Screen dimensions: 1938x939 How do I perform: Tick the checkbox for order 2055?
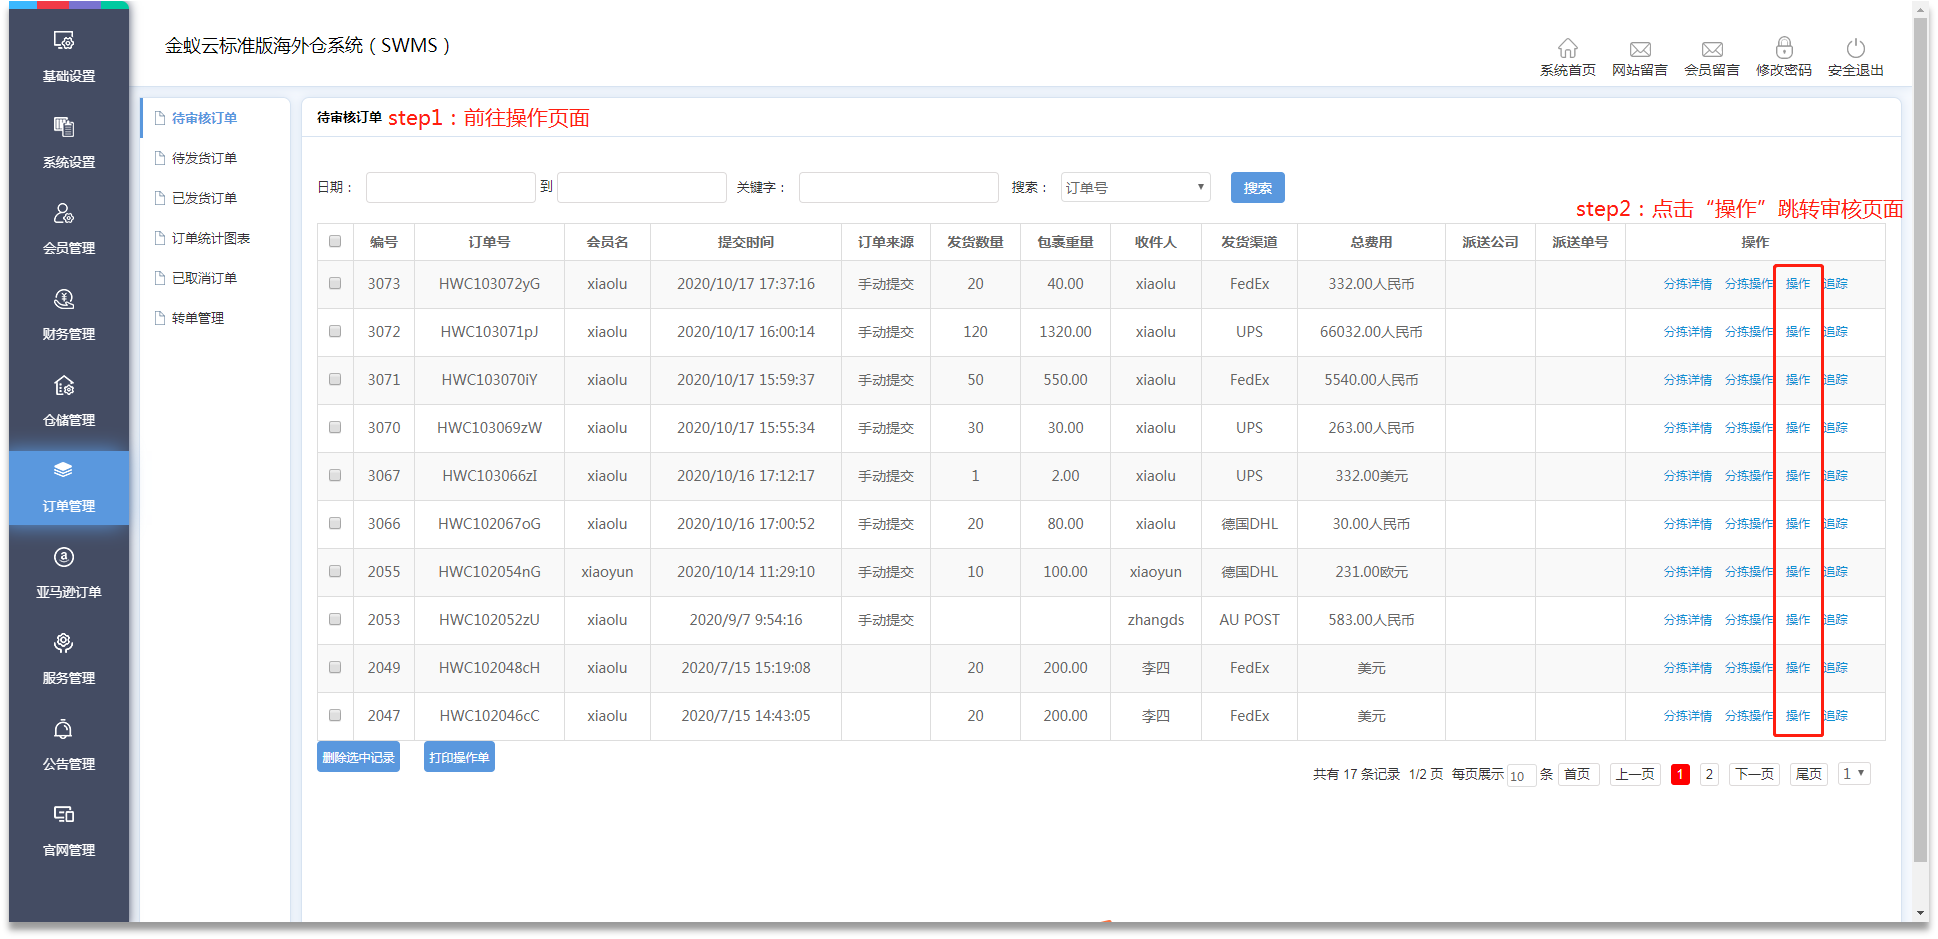tap(335, 571)
